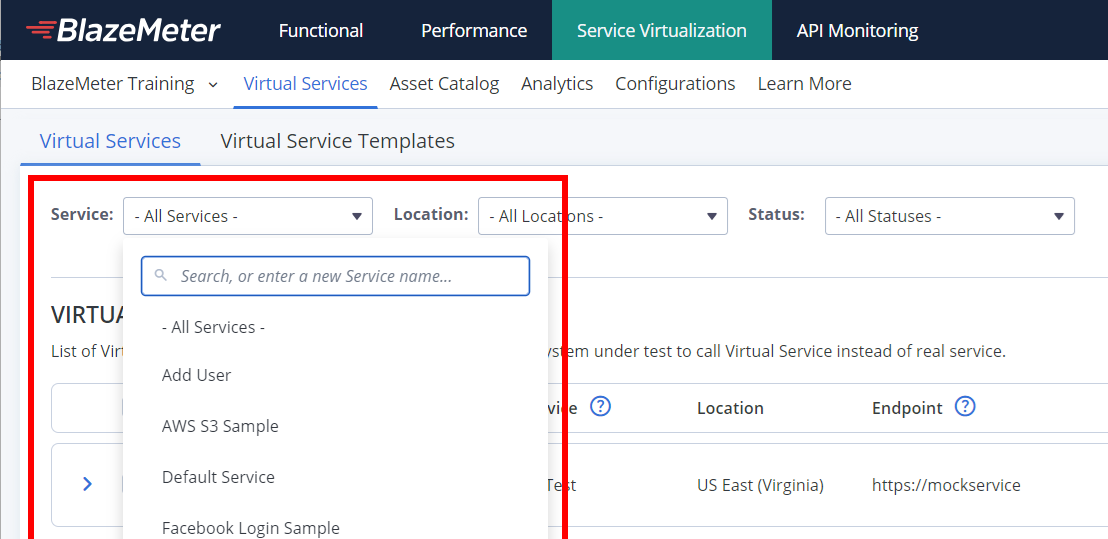Image resolution: width=1108 pixels, height=539 pixels.
Task: Click the Endpoint column header
Action: pos(907,408)
